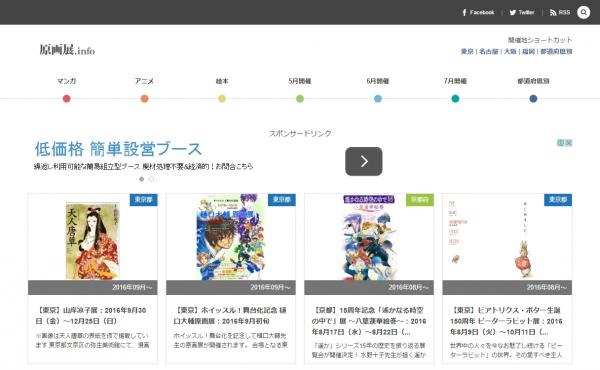Open 【東京】ホイッスル！舞台化記念 article title
The width and height of the screenshot is (600, 370).
pos(230,316)
